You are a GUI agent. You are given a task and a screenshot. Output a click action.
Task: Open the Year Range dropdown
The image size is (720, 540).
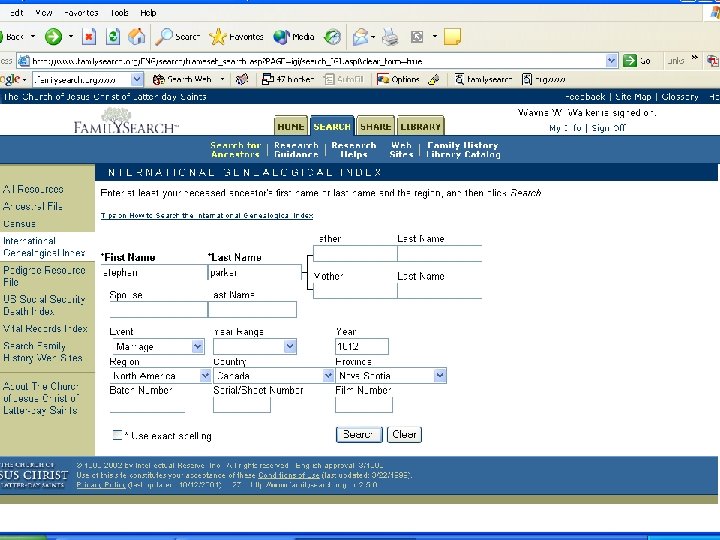pos(290,347)
